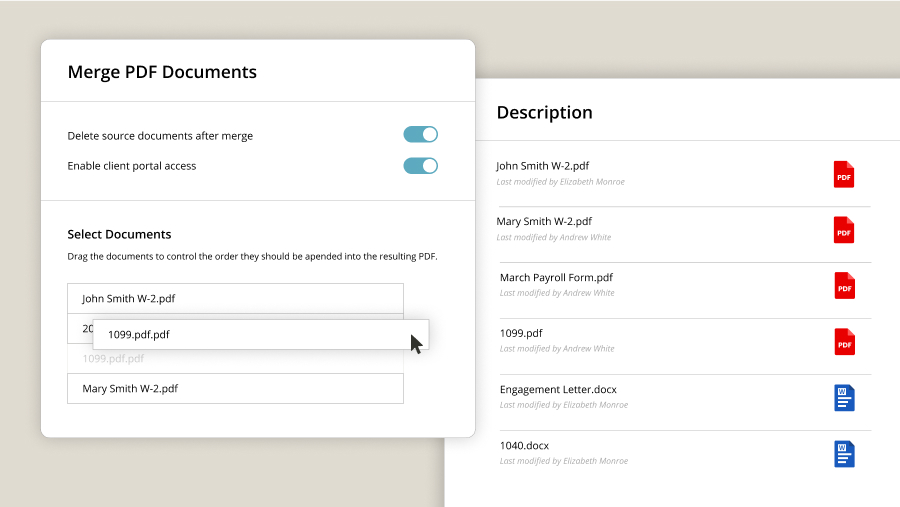Disable client portal access switch

420,165
